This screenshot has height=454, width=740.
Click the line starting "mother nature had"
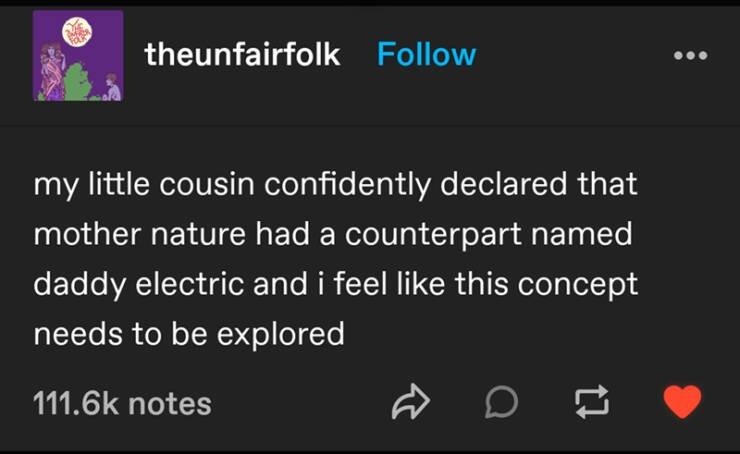(x=334, y=235)
